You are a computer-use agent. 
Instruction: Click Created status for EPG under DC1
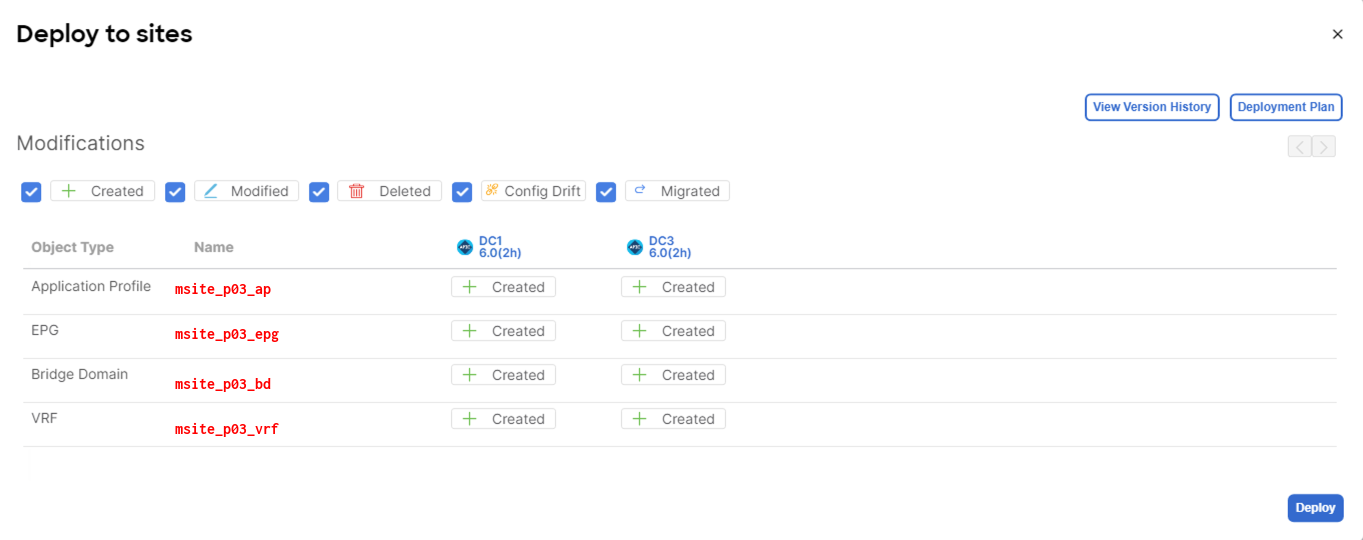[503, 331]
